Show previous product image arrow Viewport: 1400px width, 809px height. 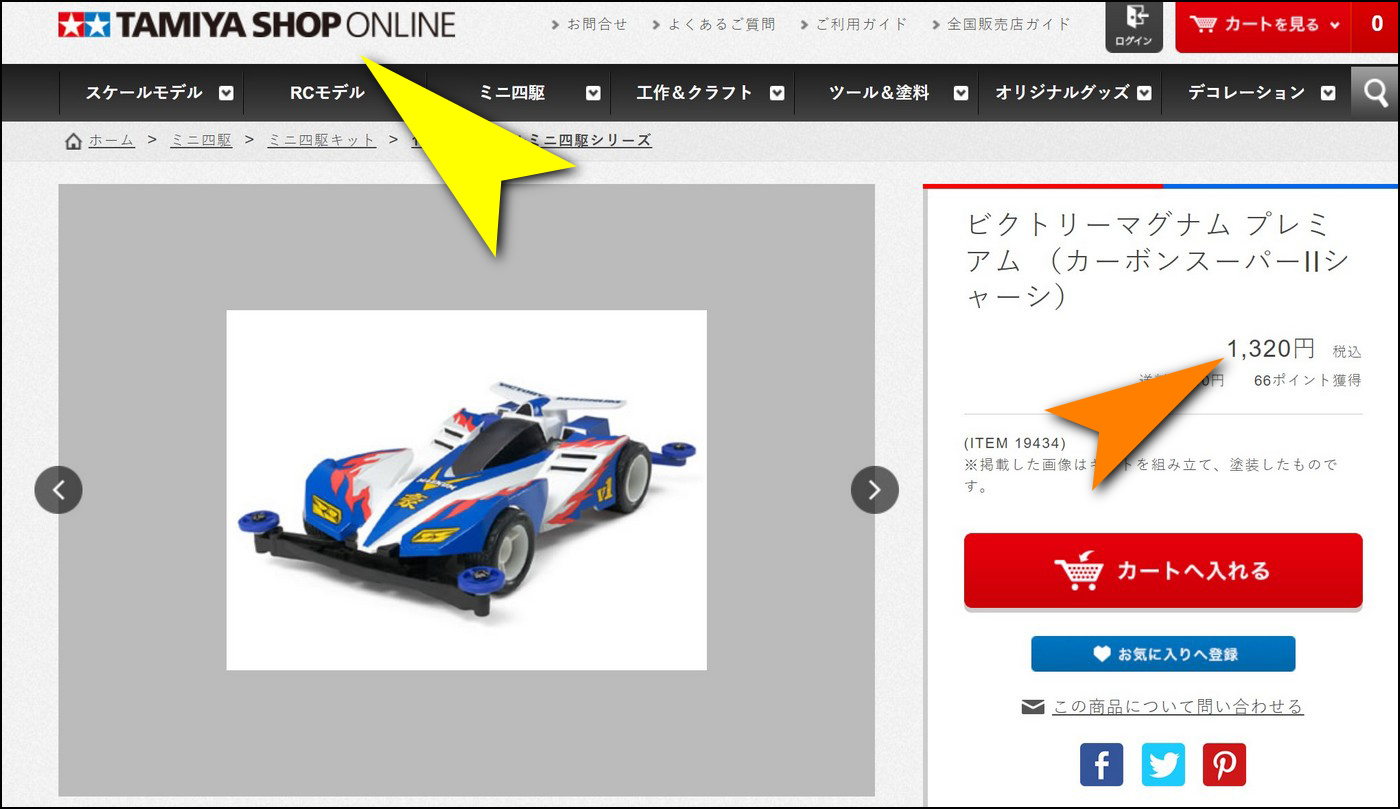point(58,489)
